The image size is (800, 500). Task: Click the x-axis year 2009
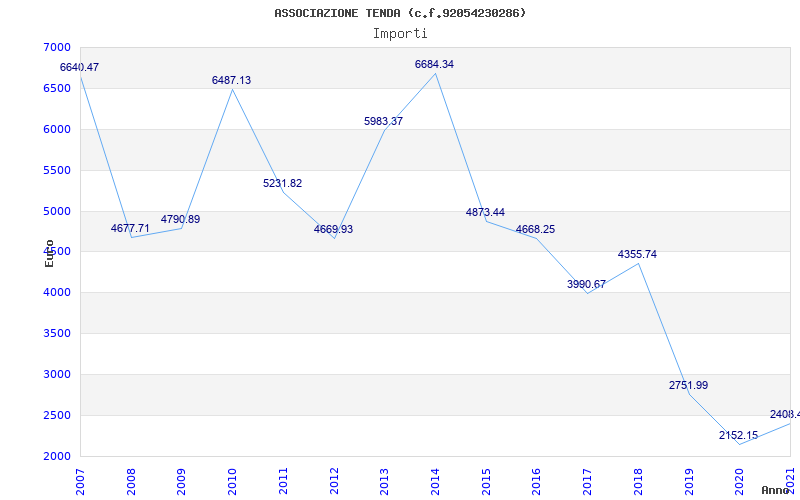pos(182,481)
